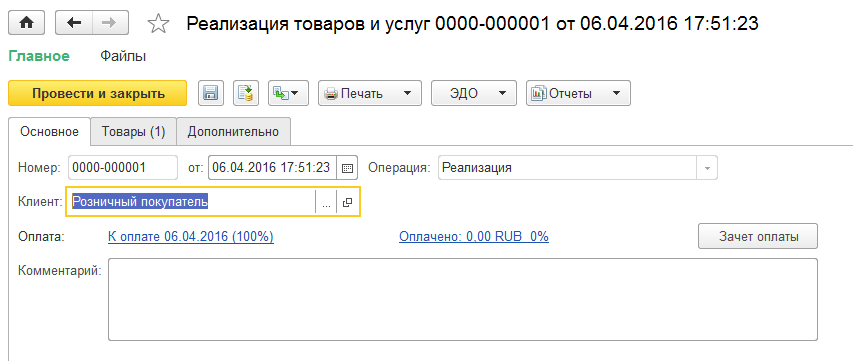
Task: Click into the Комментарий text area
Action: pos(463,300)
